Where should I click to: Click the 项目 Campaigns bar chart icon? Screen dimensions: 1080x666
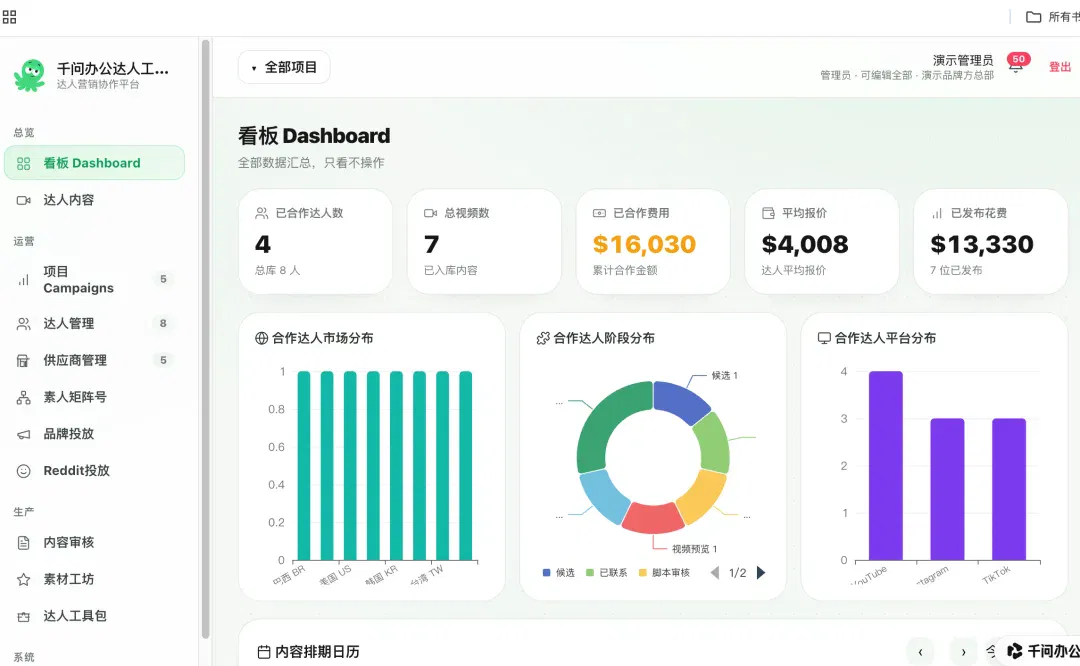click(x=23, y=280)
